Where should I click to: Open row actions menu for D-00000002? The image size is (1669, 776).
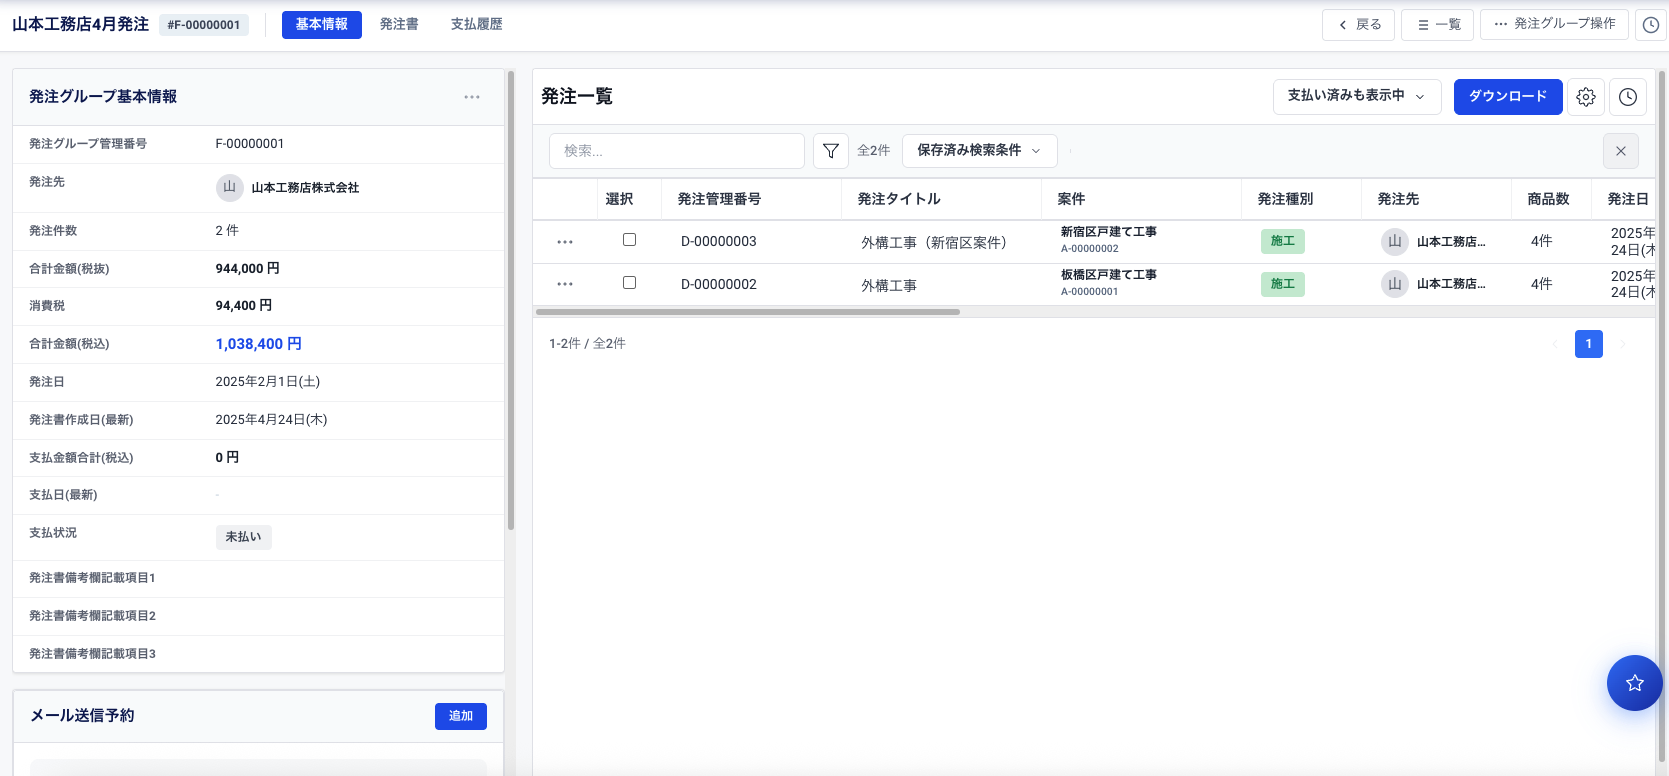click(x=565, y=284)
